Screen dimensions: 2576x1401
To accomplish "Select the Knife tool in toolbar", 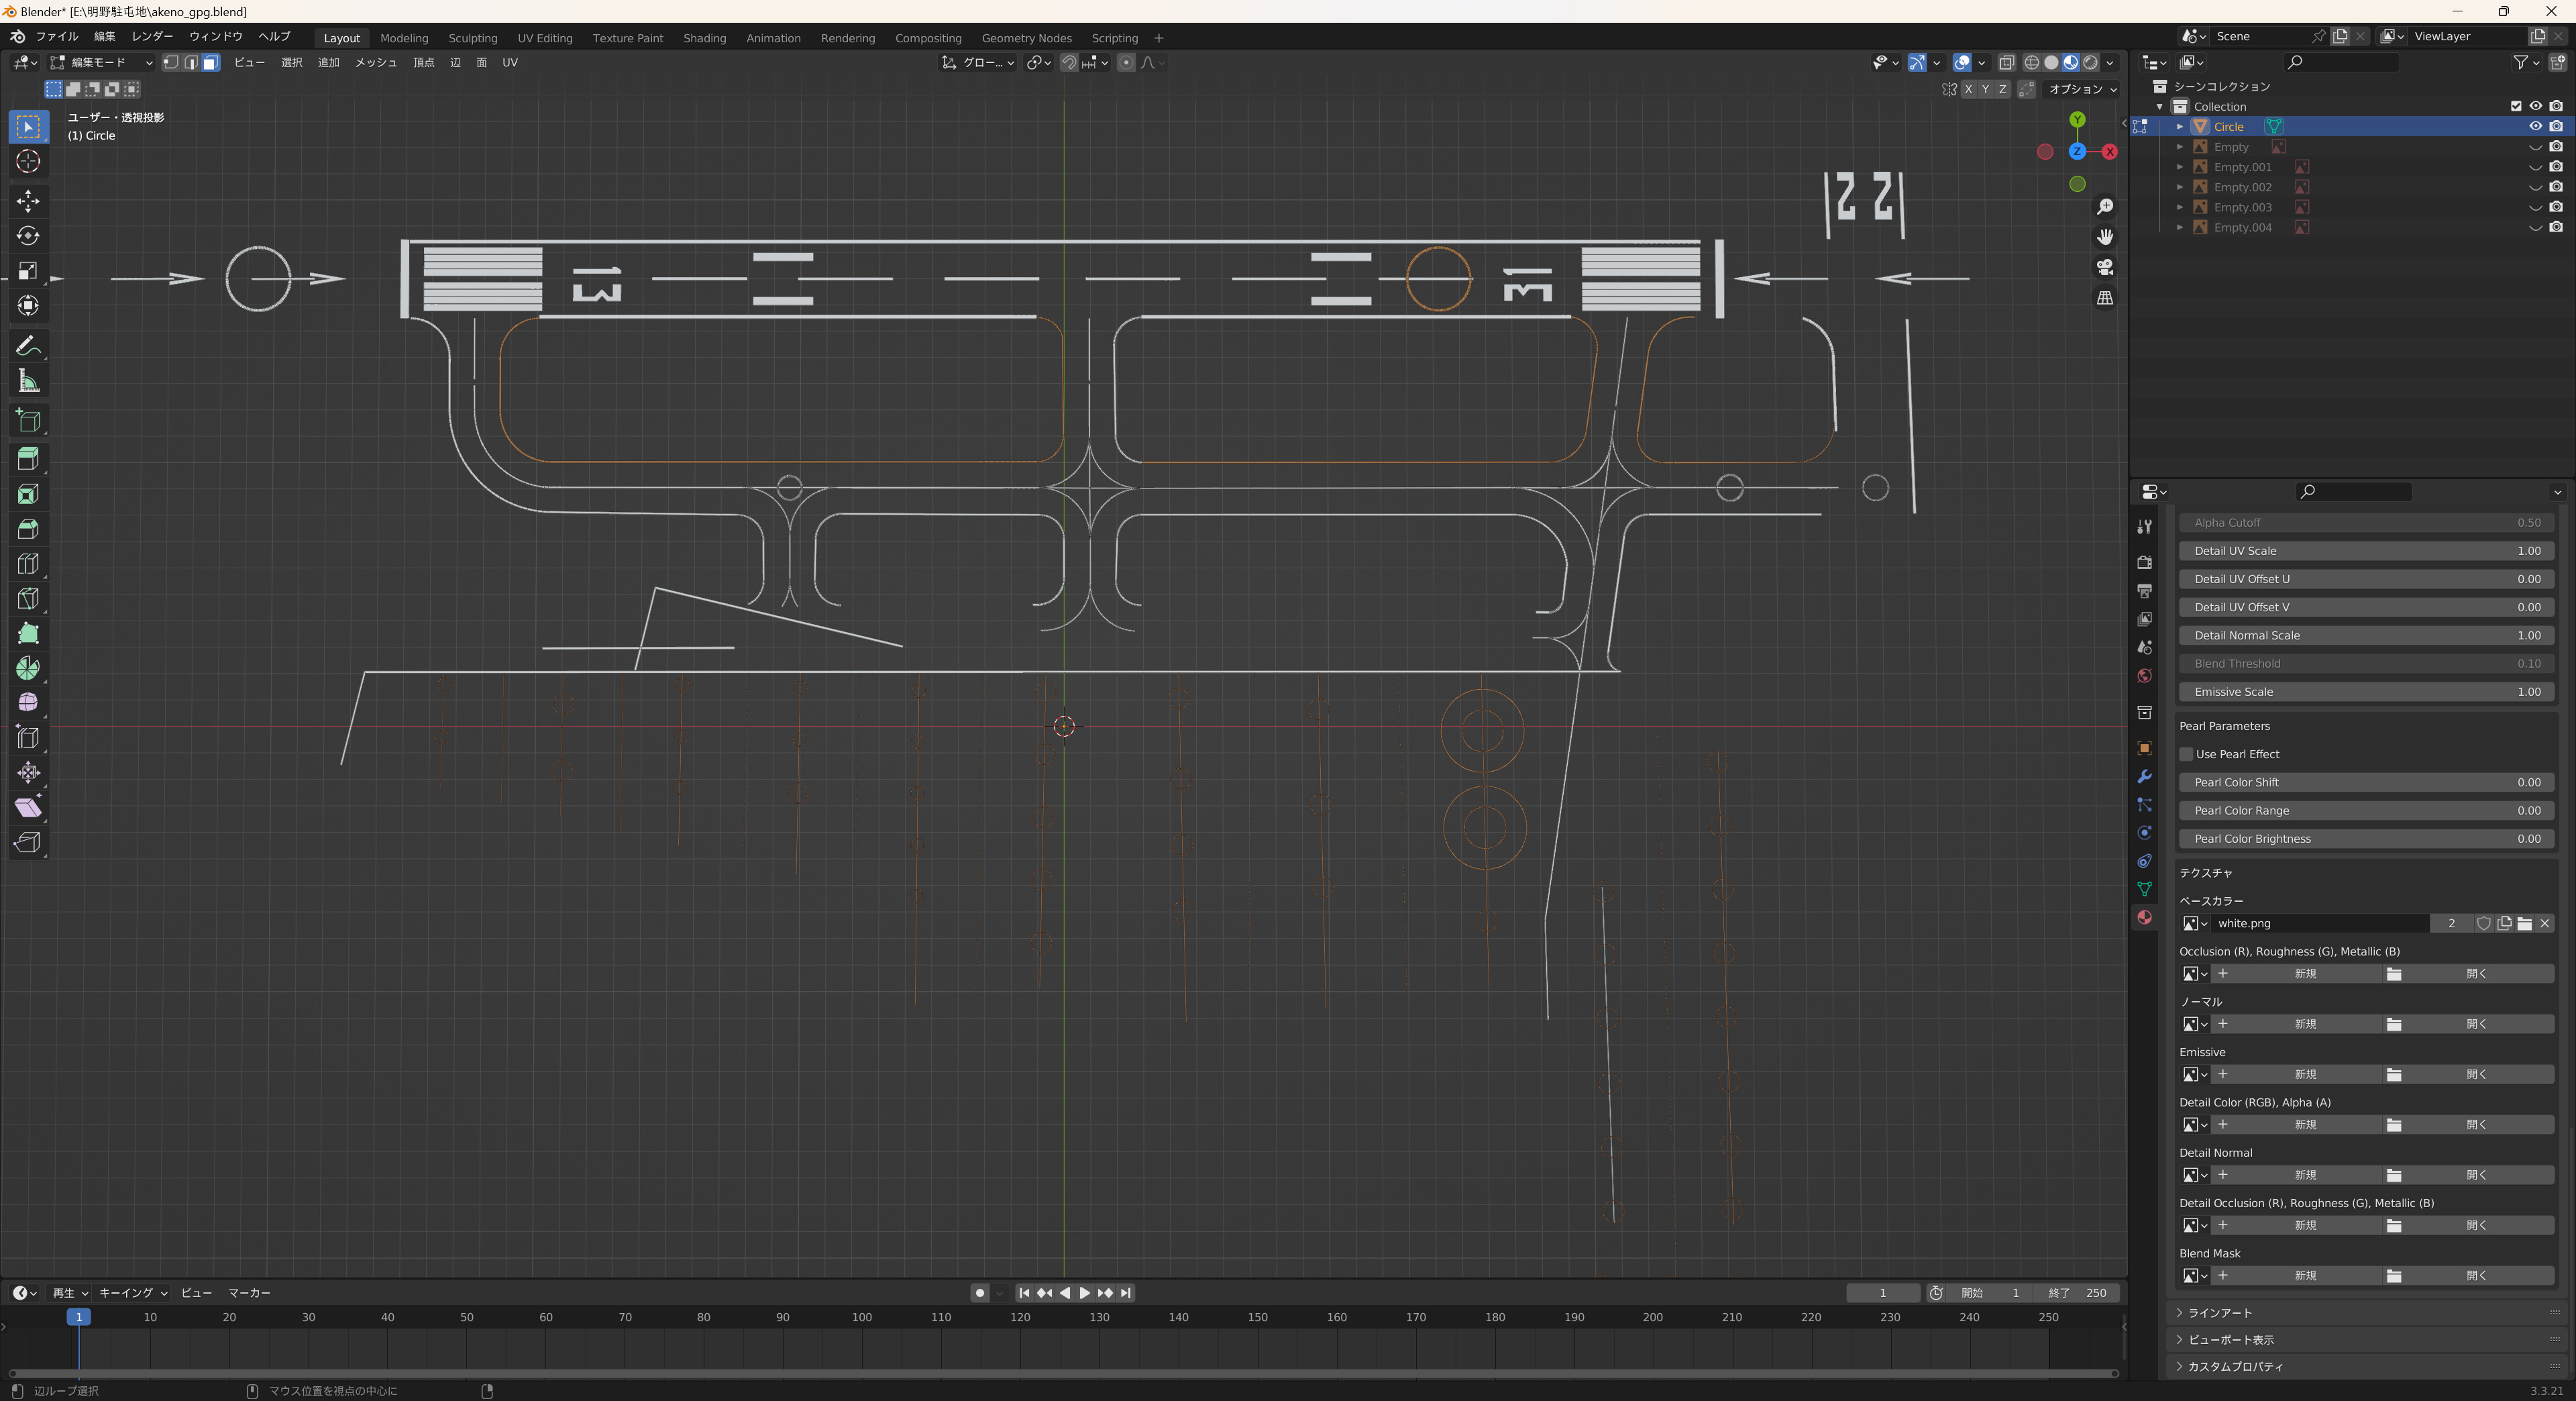I will click(x=28, y=598).
